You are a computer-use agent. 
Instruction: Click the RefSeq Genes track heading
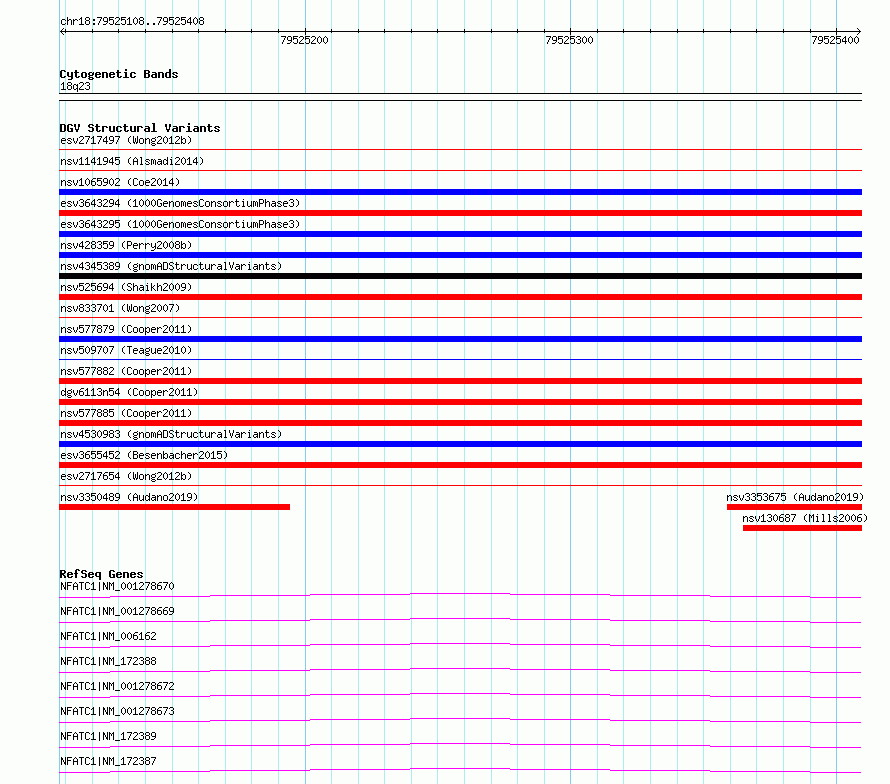(x=101, y=575)
